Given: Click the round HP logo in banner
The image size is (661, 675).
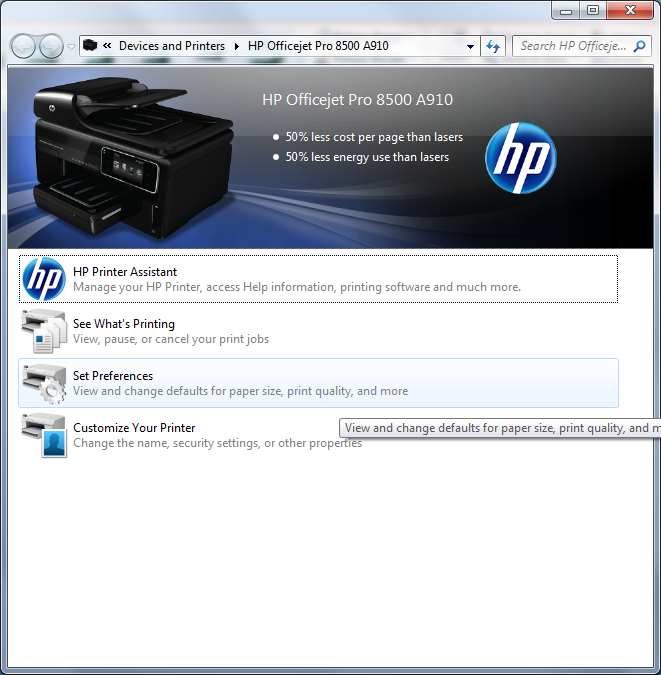Looking at the screenshot, I should pyautogui.click(x=521, y=158).
